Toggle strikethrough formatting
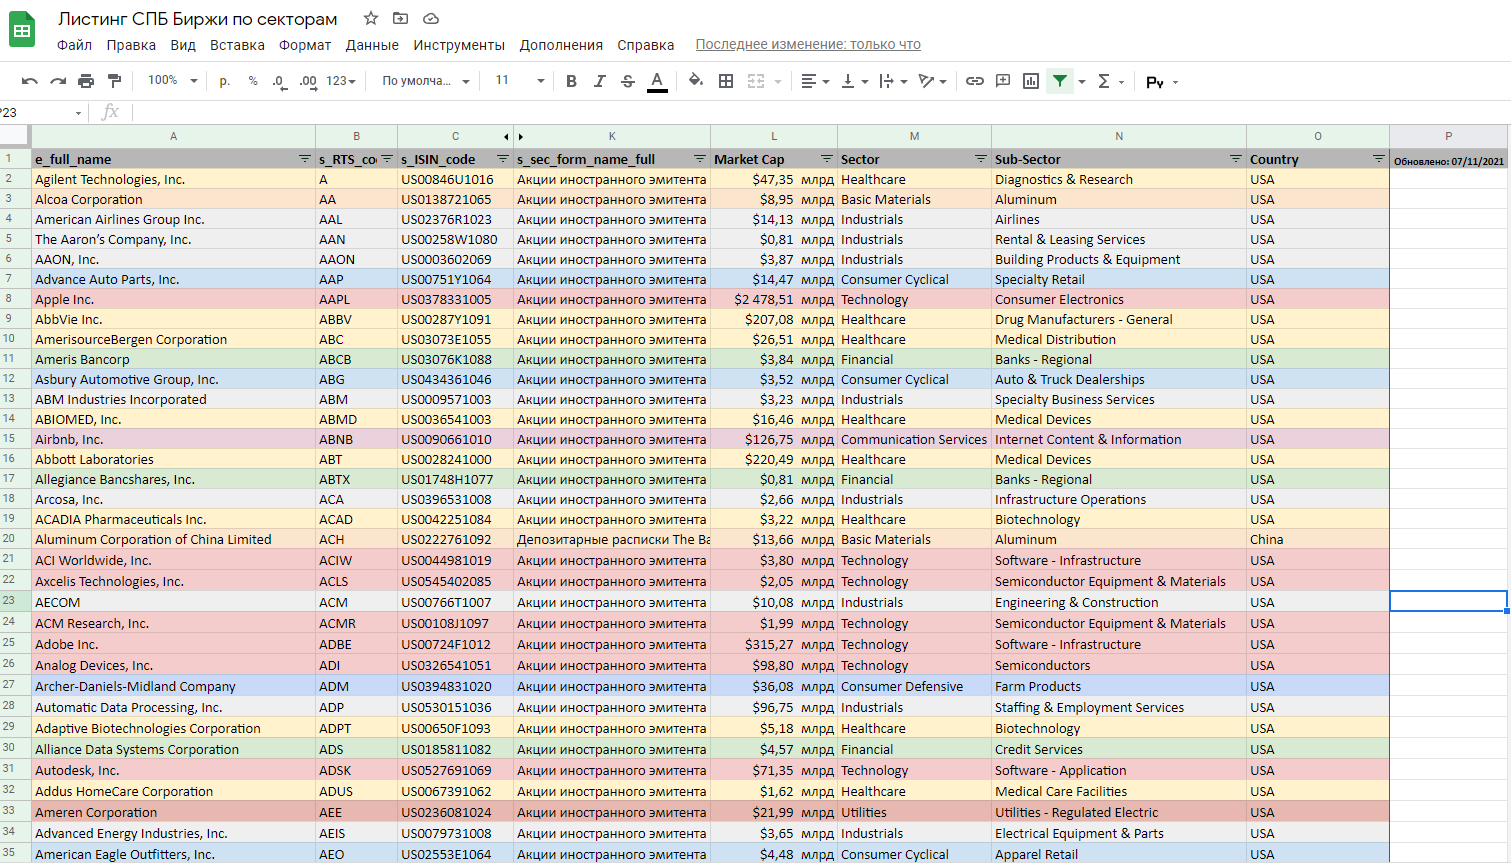The height and width of the screenshot is (863, 1511). 627,81
